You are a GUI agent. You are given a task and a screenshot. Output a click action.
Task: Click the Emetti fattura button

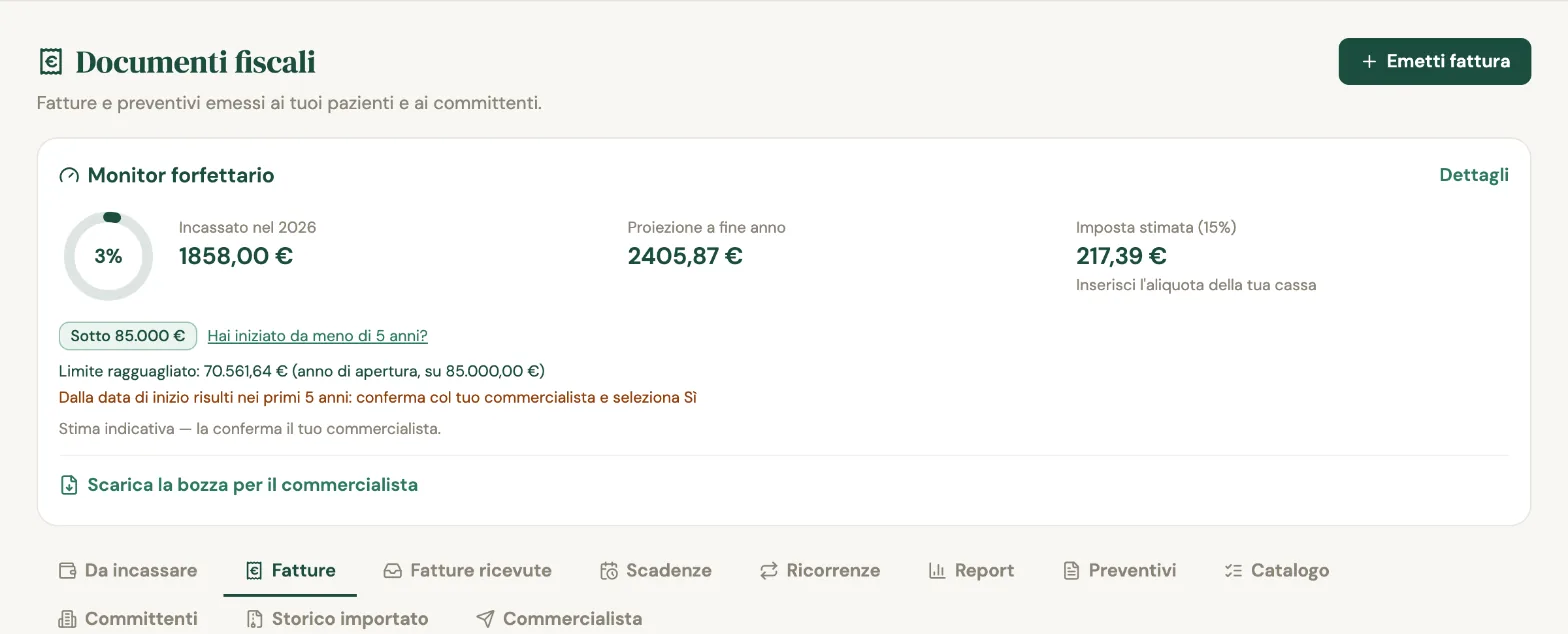point(1434,62)
